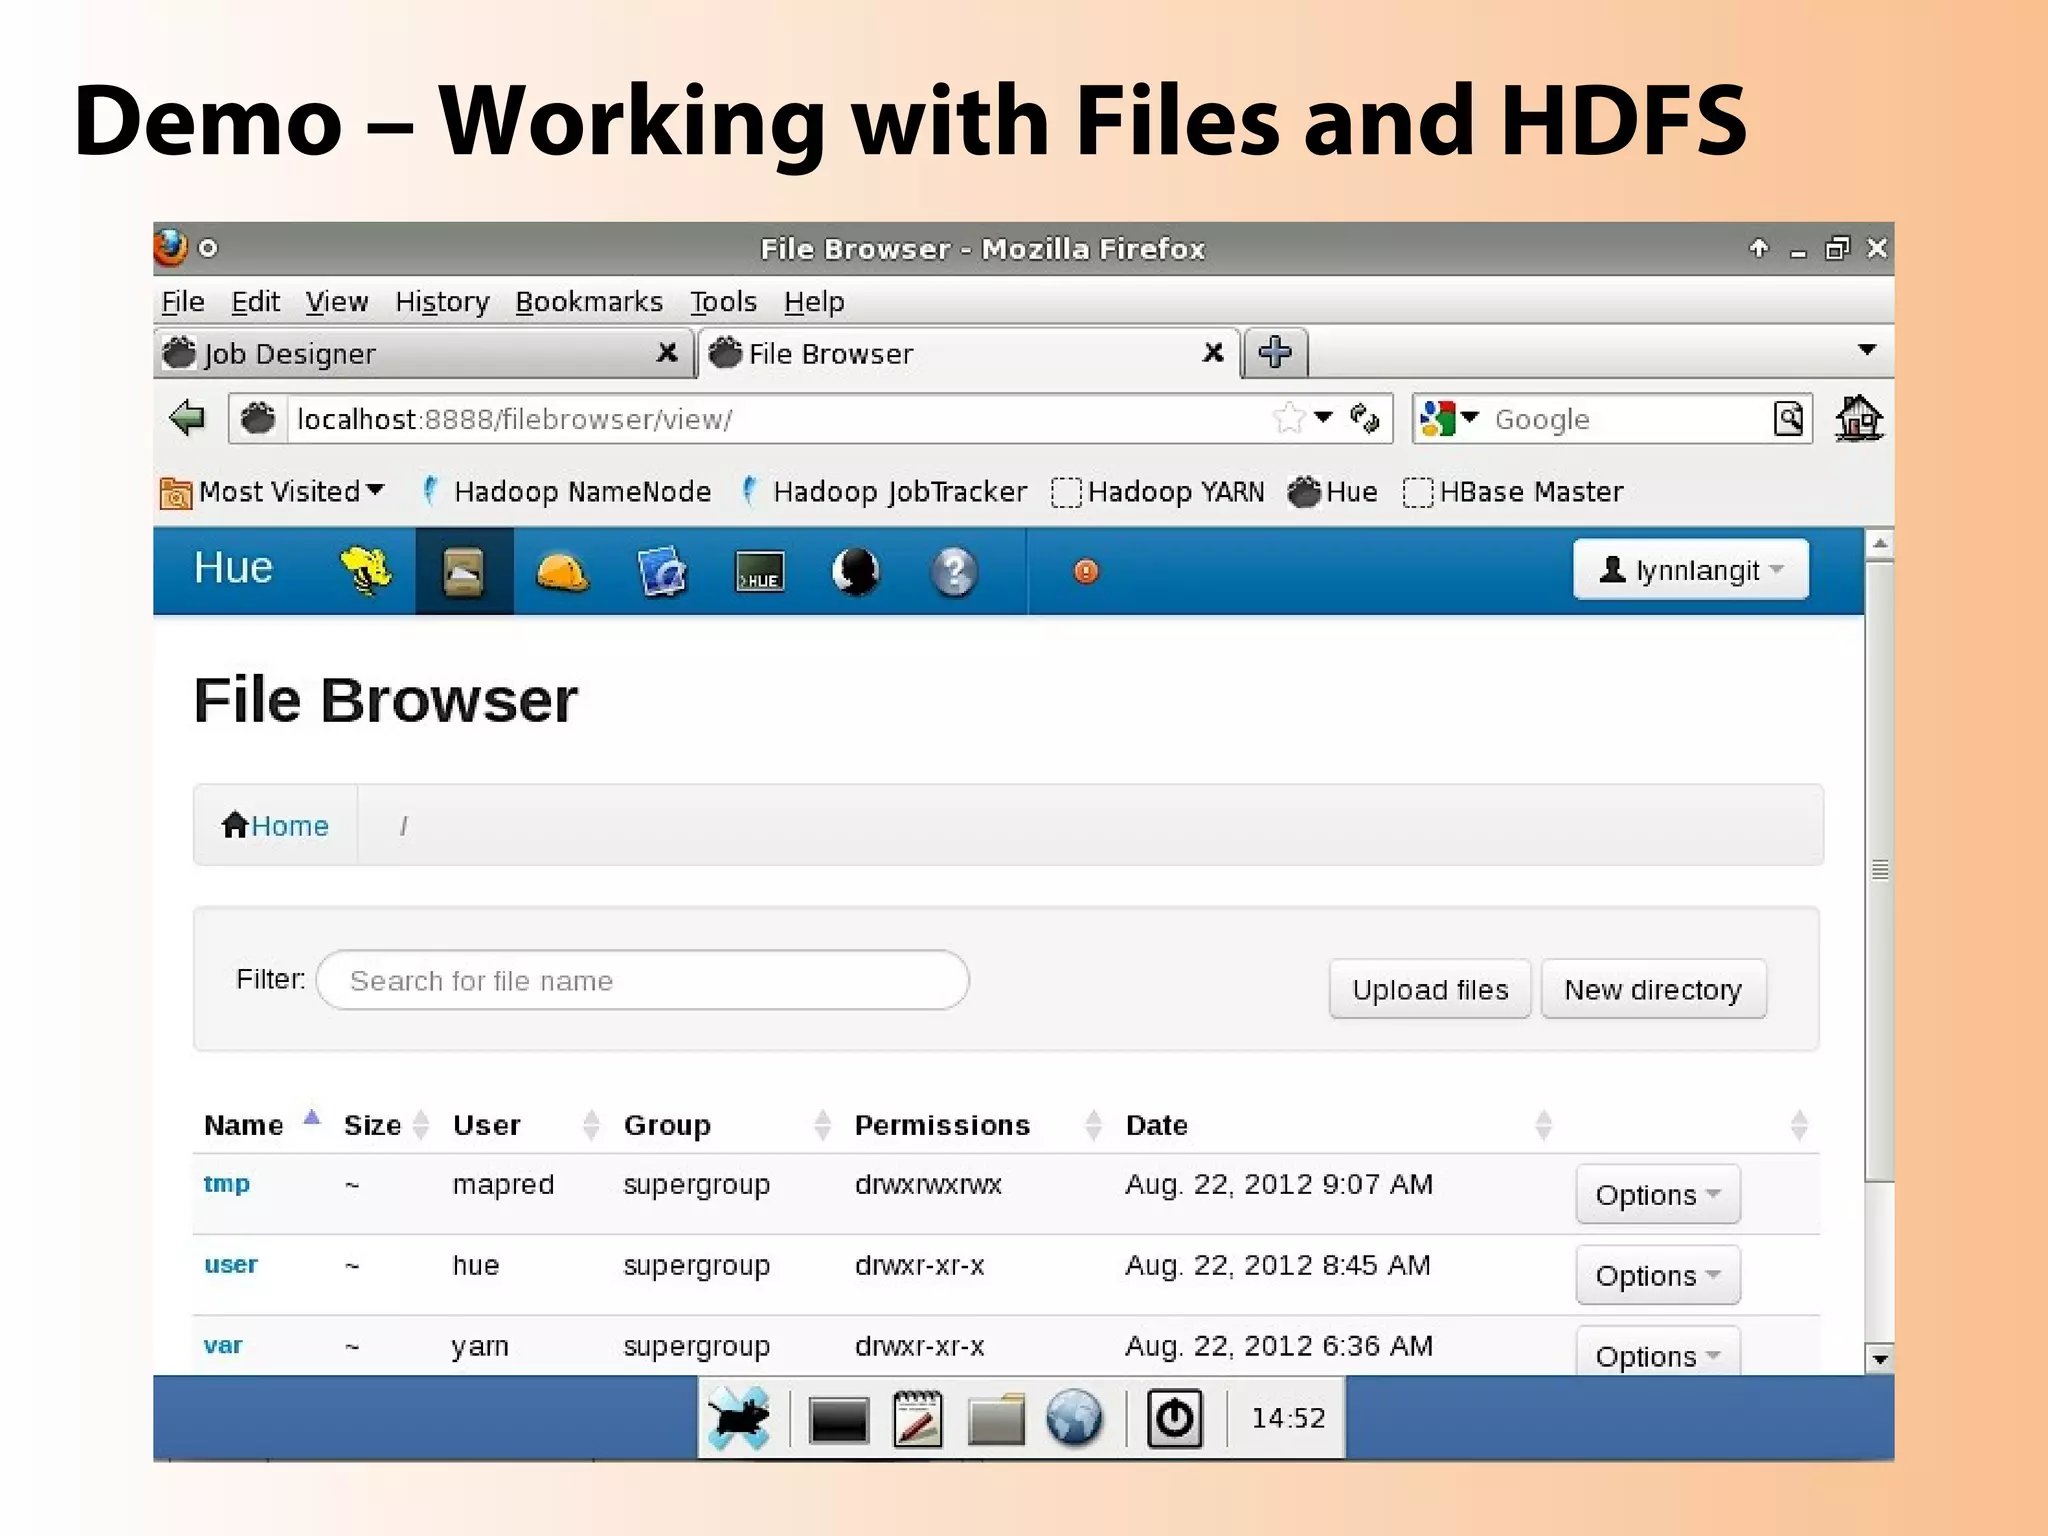Launch web browser globe in taskbar
2048x1536 pixels.
tap(1074, 1418)
